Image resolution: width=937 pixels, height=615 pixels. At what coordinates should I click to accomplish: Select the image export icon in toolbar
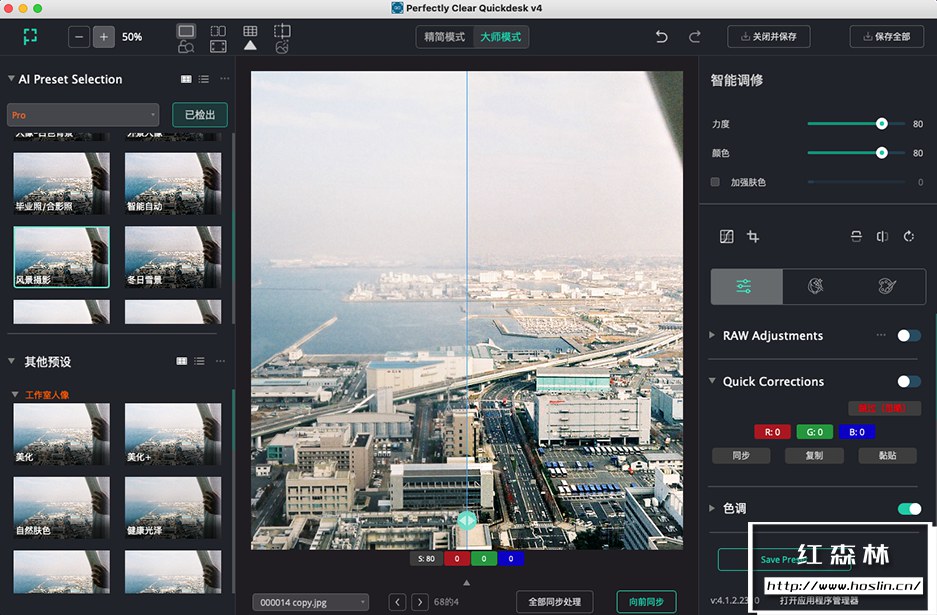click(282, 45)
